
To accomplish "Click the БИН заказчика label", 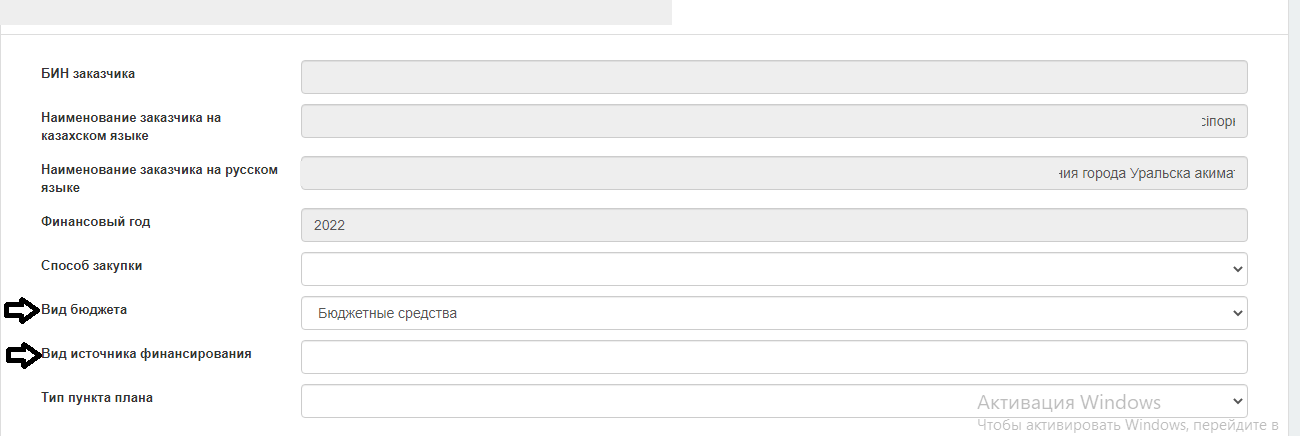I will click(x=88, y=73).
